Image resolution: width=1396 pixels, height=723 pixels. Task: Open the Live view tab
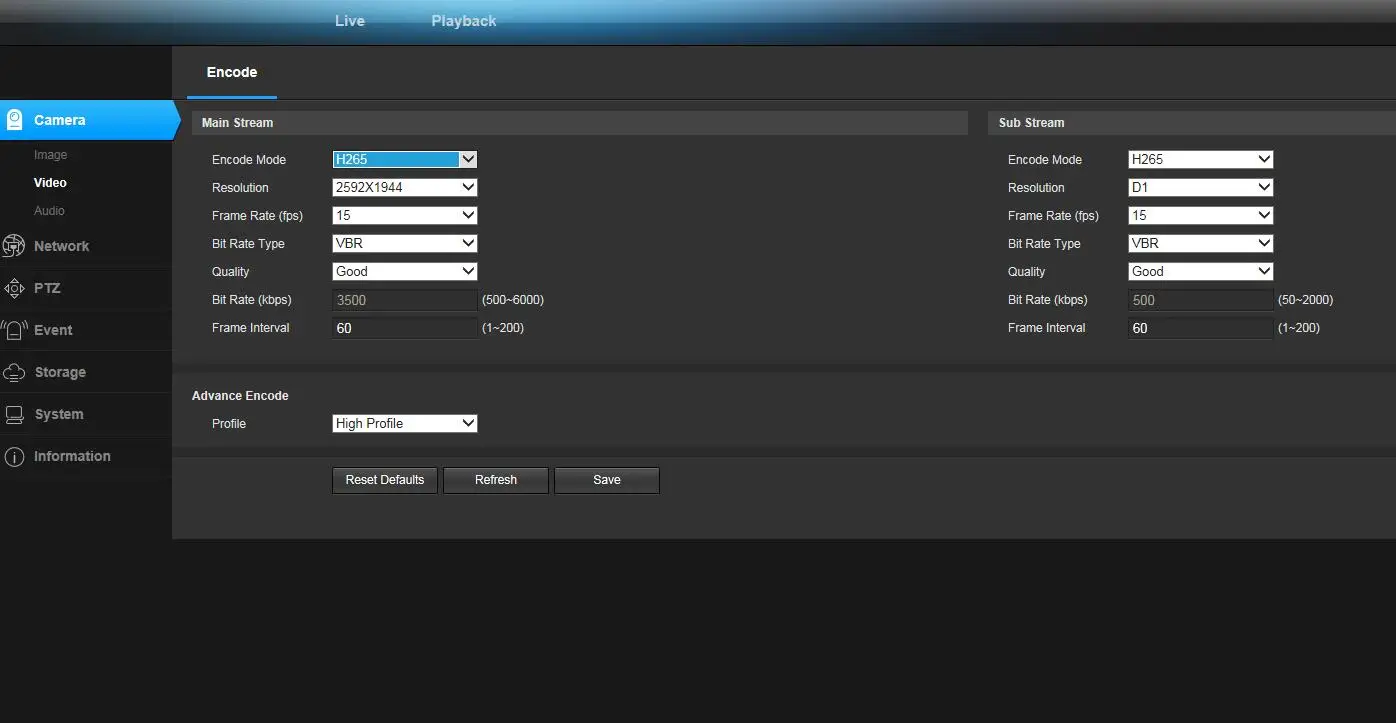pyautogui.click(x=350, y=21)
